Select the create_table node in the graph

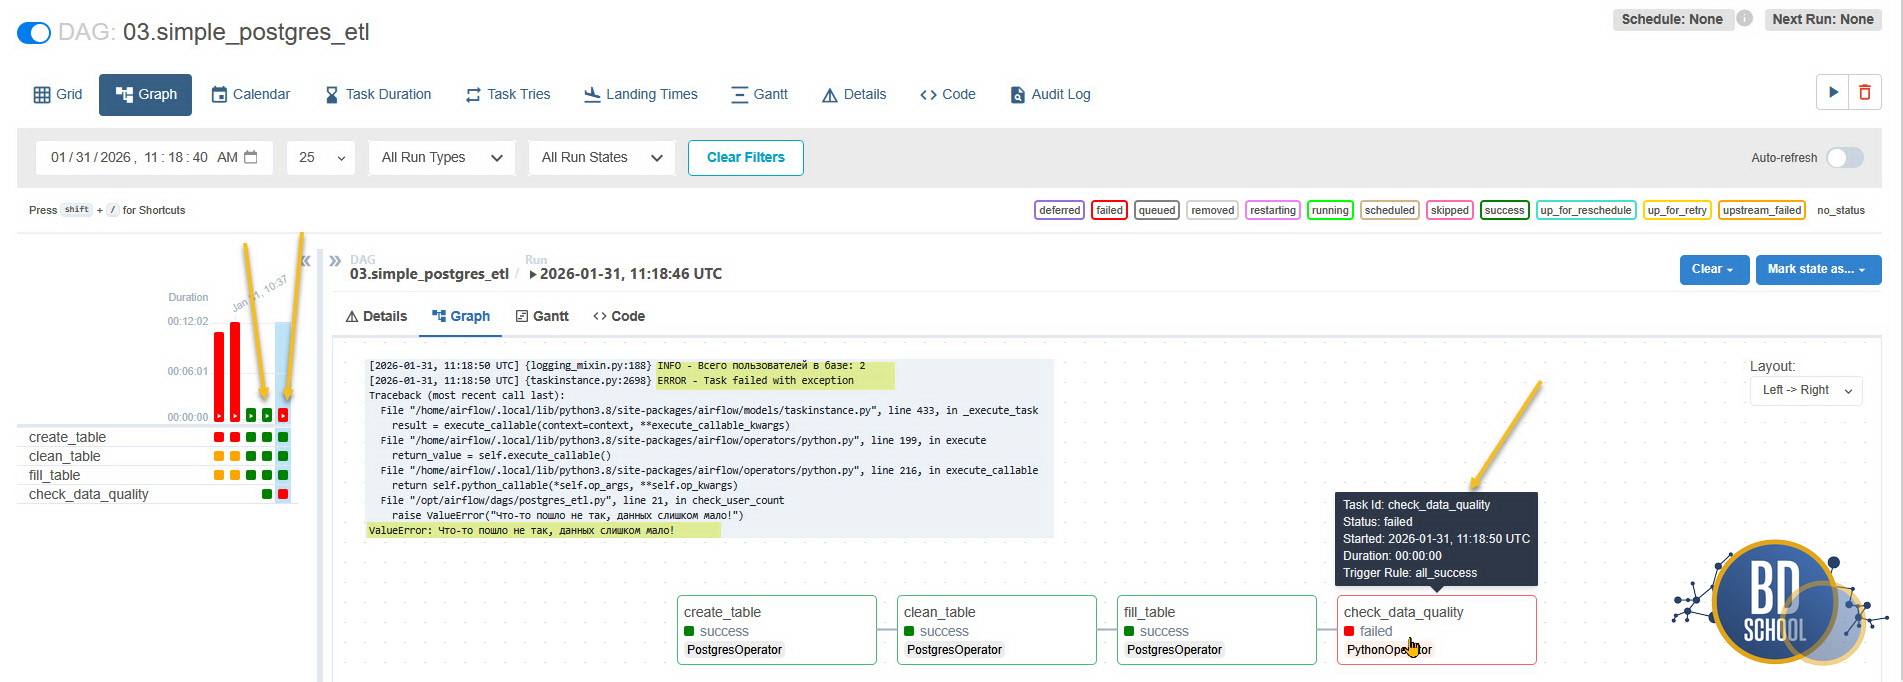[x=777, y=630]
